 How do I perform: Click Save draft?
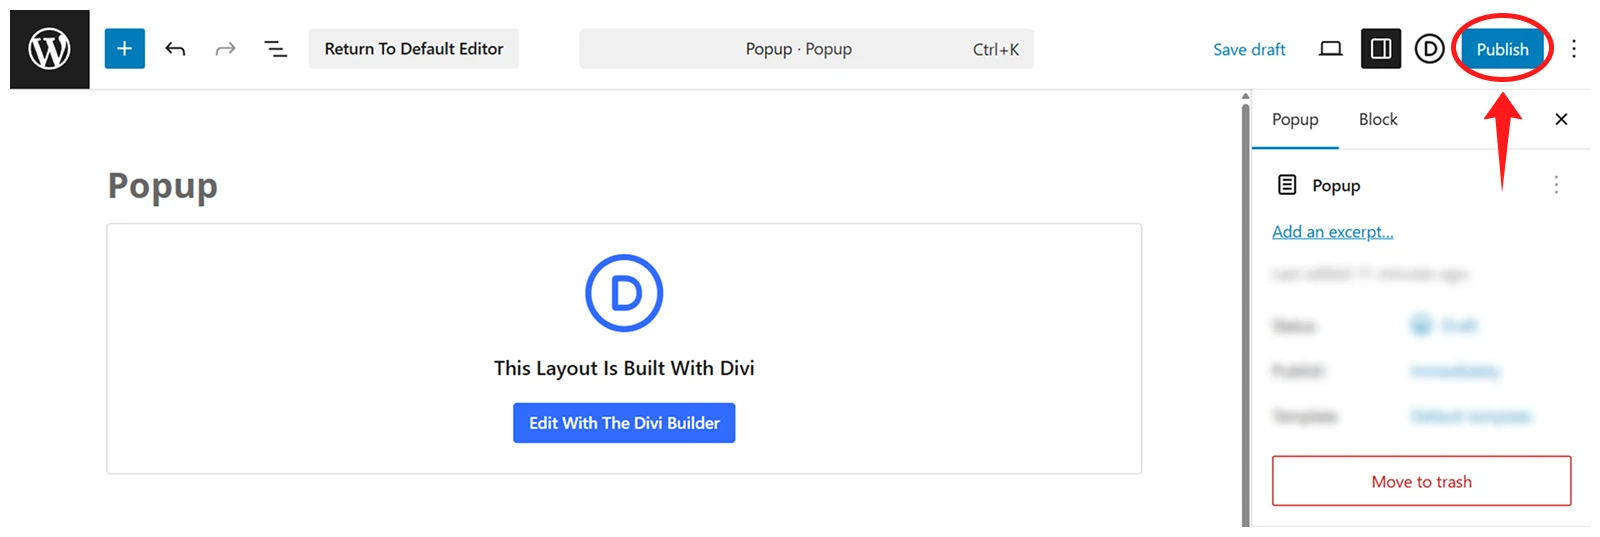click(1249, 49)
